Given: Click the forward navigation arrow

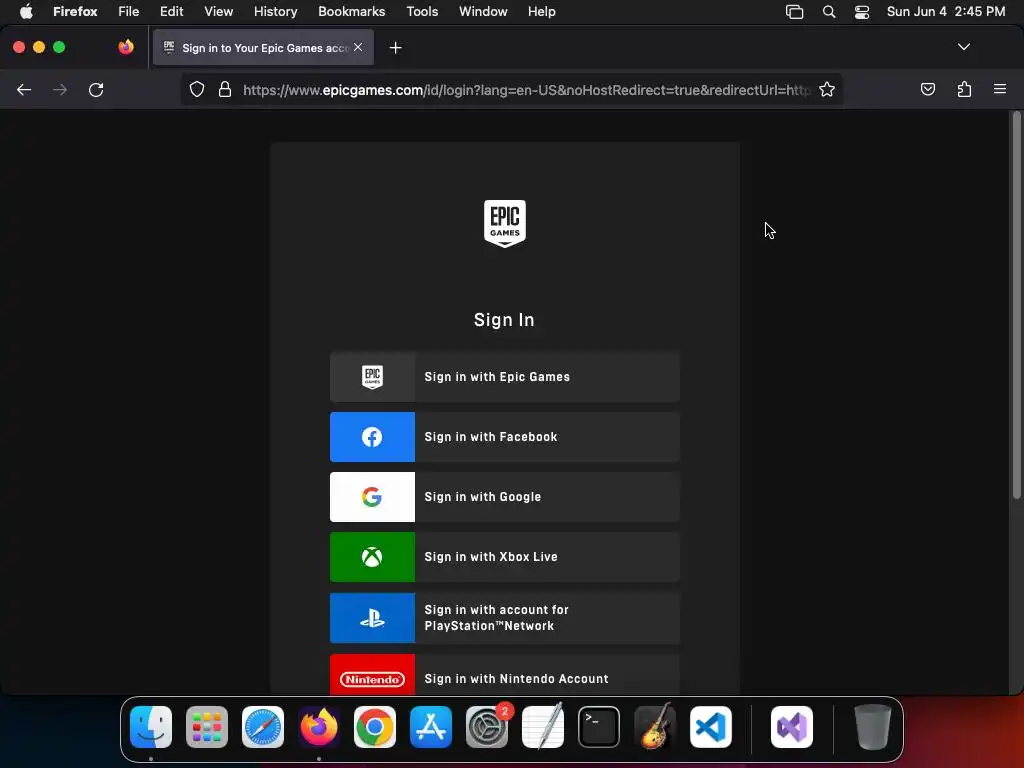Looking at the screenshot, I should 60,89.
